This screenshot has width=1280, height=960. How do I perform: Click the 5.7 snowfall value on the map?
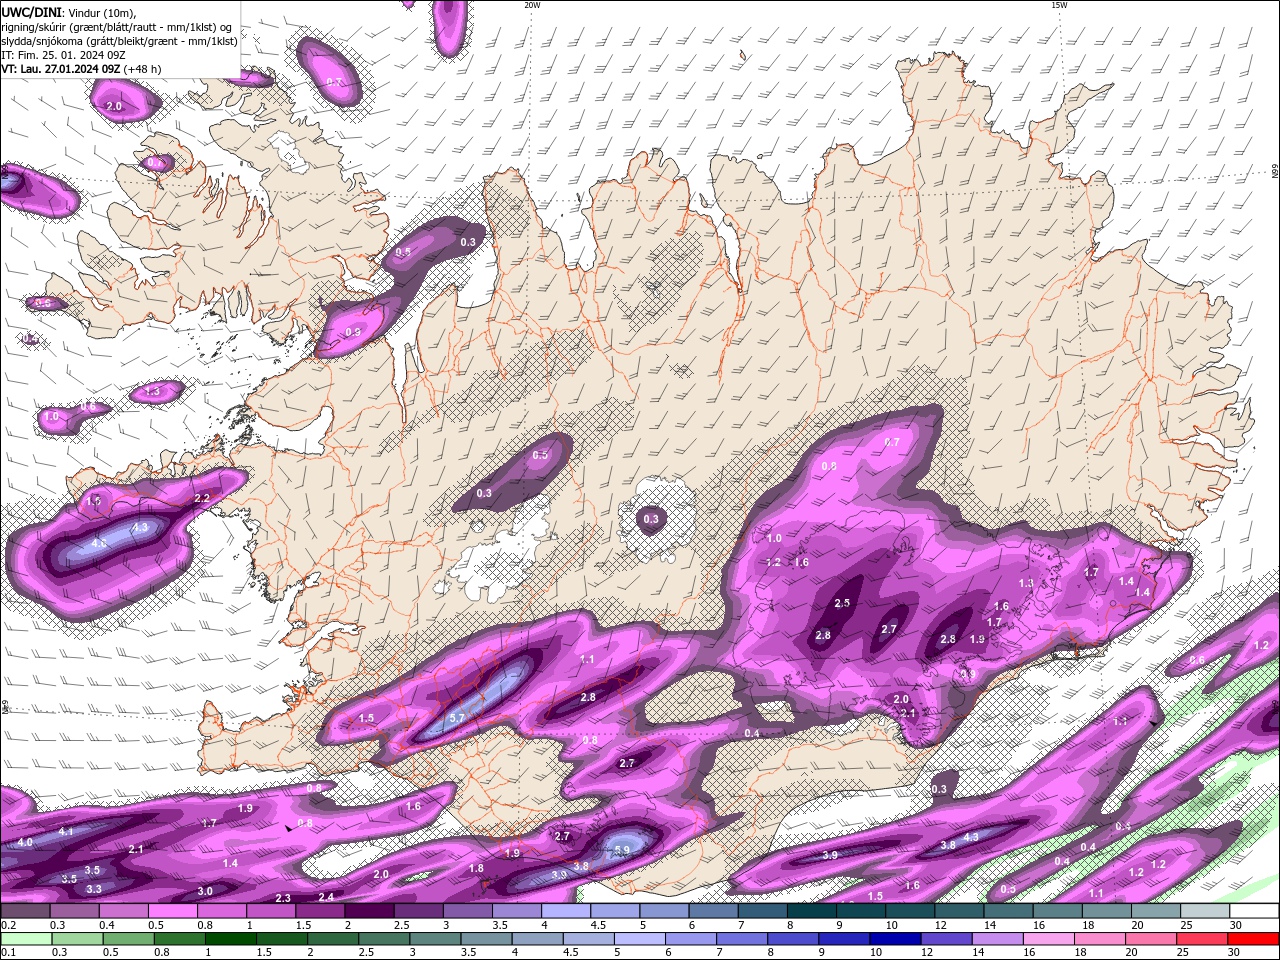click(x=457, y=718)
